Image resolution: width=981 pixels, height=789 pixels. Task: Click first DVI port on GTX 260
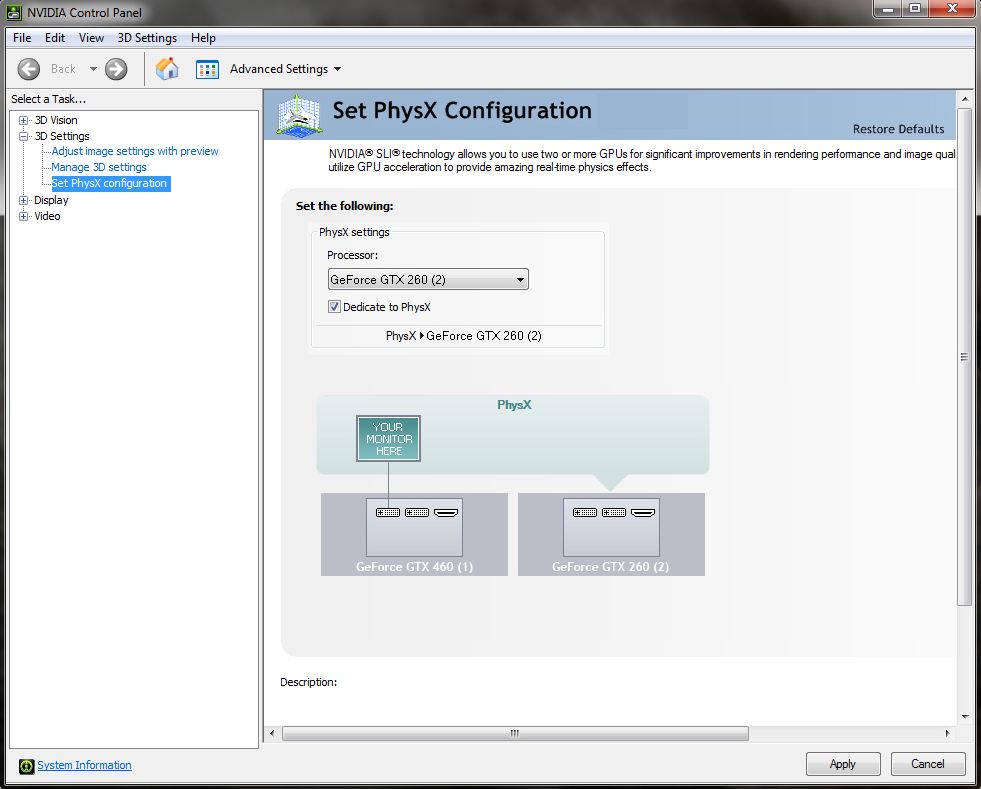coord(585,512)
